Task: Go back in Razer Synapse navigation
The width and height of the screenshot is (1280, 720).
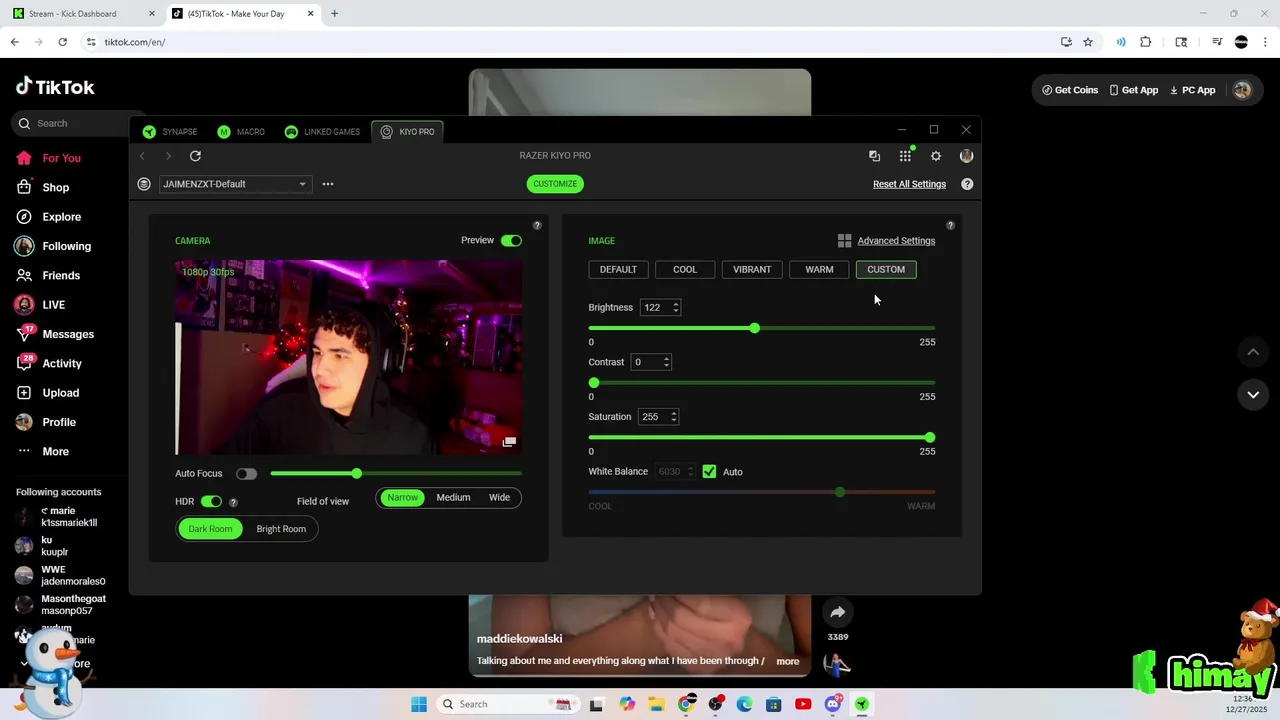Action: click(x=142, y=156)
